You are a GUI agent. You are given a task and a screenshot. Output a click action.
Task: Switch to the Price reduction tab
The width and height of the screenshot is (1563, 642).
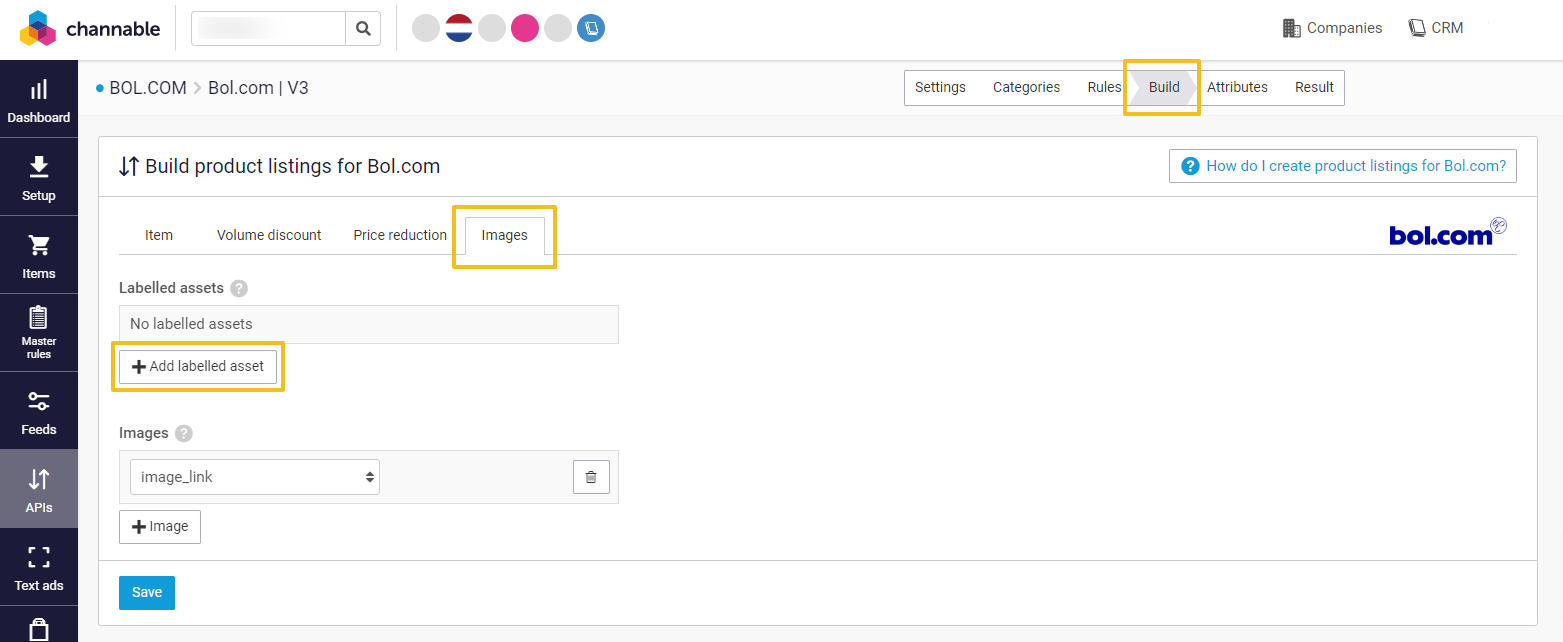pos(400,235)
